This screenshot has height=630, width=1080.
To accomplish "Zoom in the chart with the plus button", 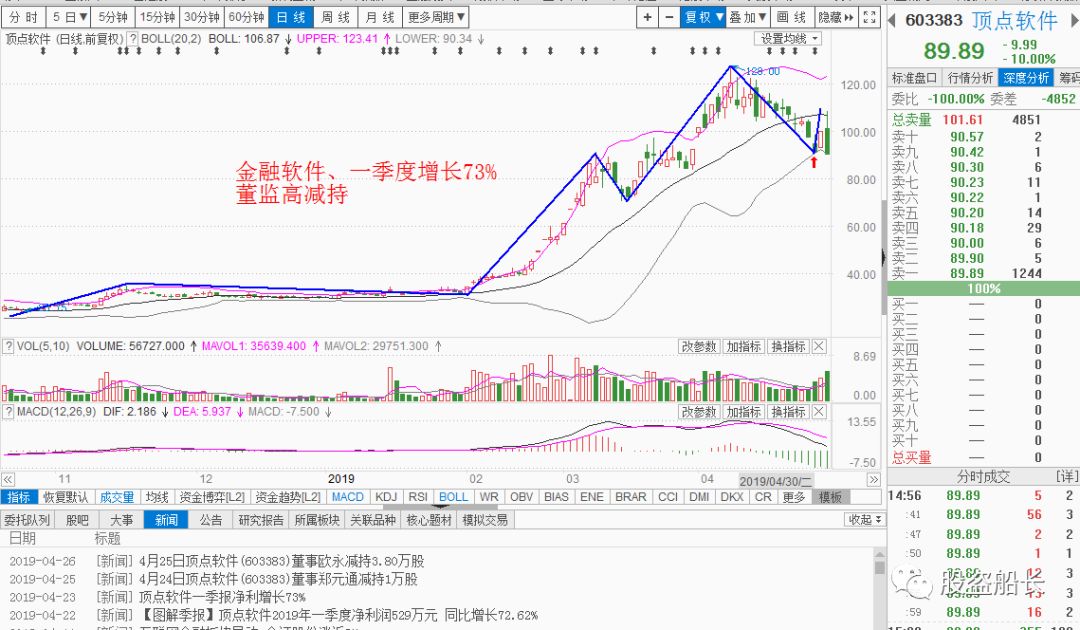I will (x=647, y=17).
